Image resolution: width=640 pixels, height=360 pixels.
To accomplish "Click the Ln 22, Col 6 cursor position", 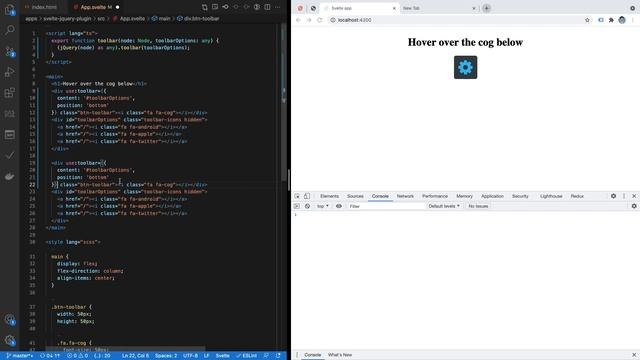I will (136, 356).
